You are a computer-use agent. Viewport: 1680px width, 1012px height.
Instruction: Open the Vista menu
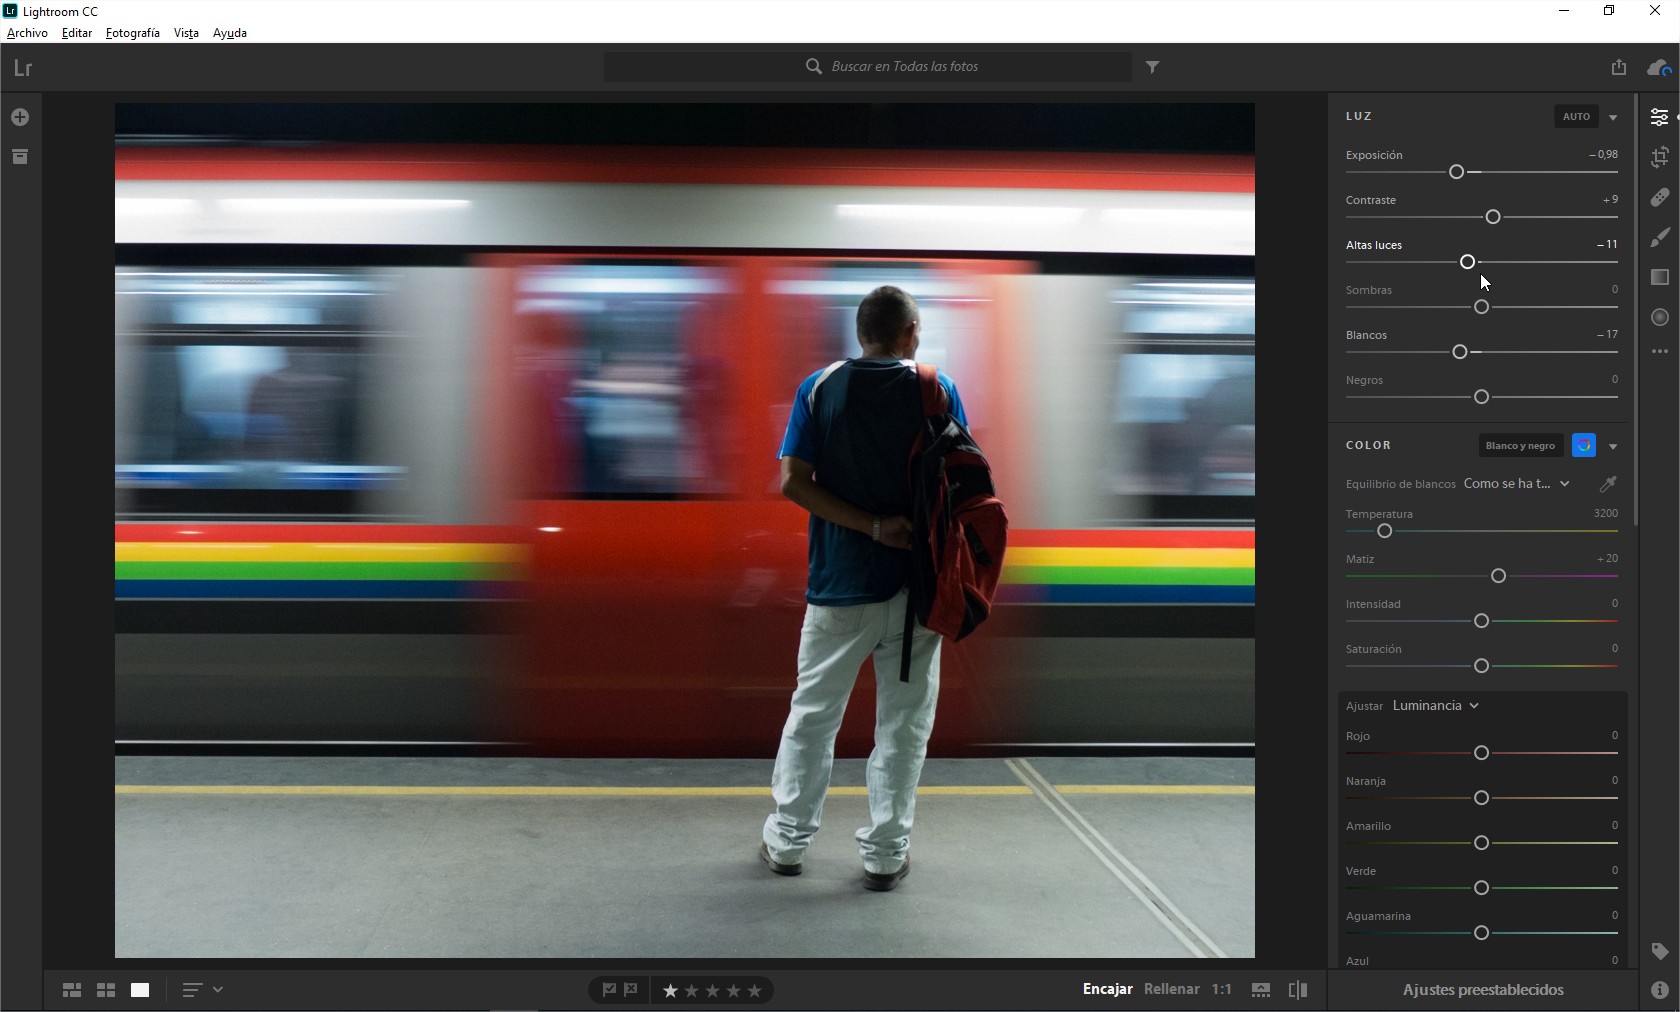[x=186, y=33]
